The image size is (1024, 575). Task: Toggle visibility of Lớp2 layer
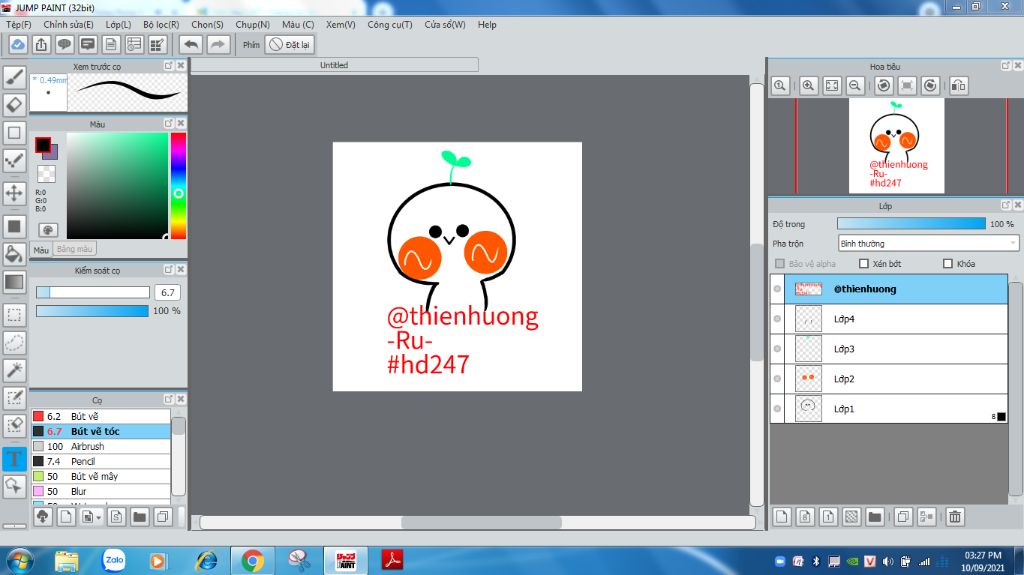[x=777, y=379]
